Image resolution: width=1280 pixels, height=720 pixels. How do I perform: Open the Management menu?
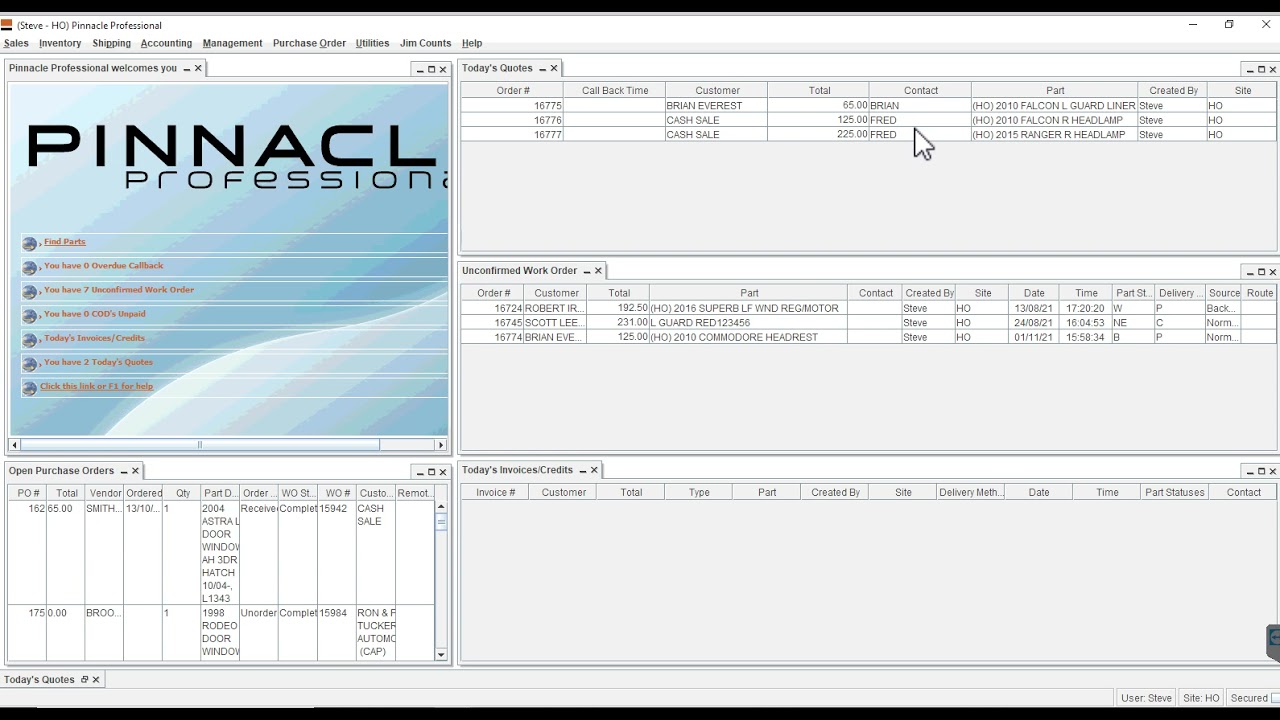coord(232,43)
